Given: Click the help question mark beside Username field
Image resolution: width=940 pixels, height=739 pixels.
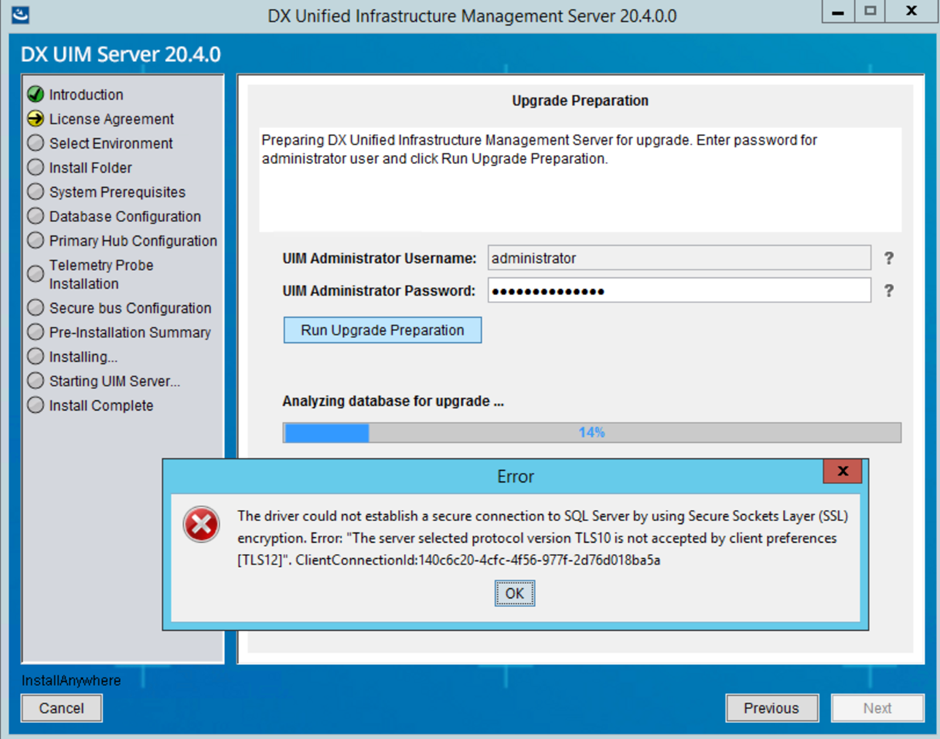Looking at the screenshot, I should tap(888, 258).
